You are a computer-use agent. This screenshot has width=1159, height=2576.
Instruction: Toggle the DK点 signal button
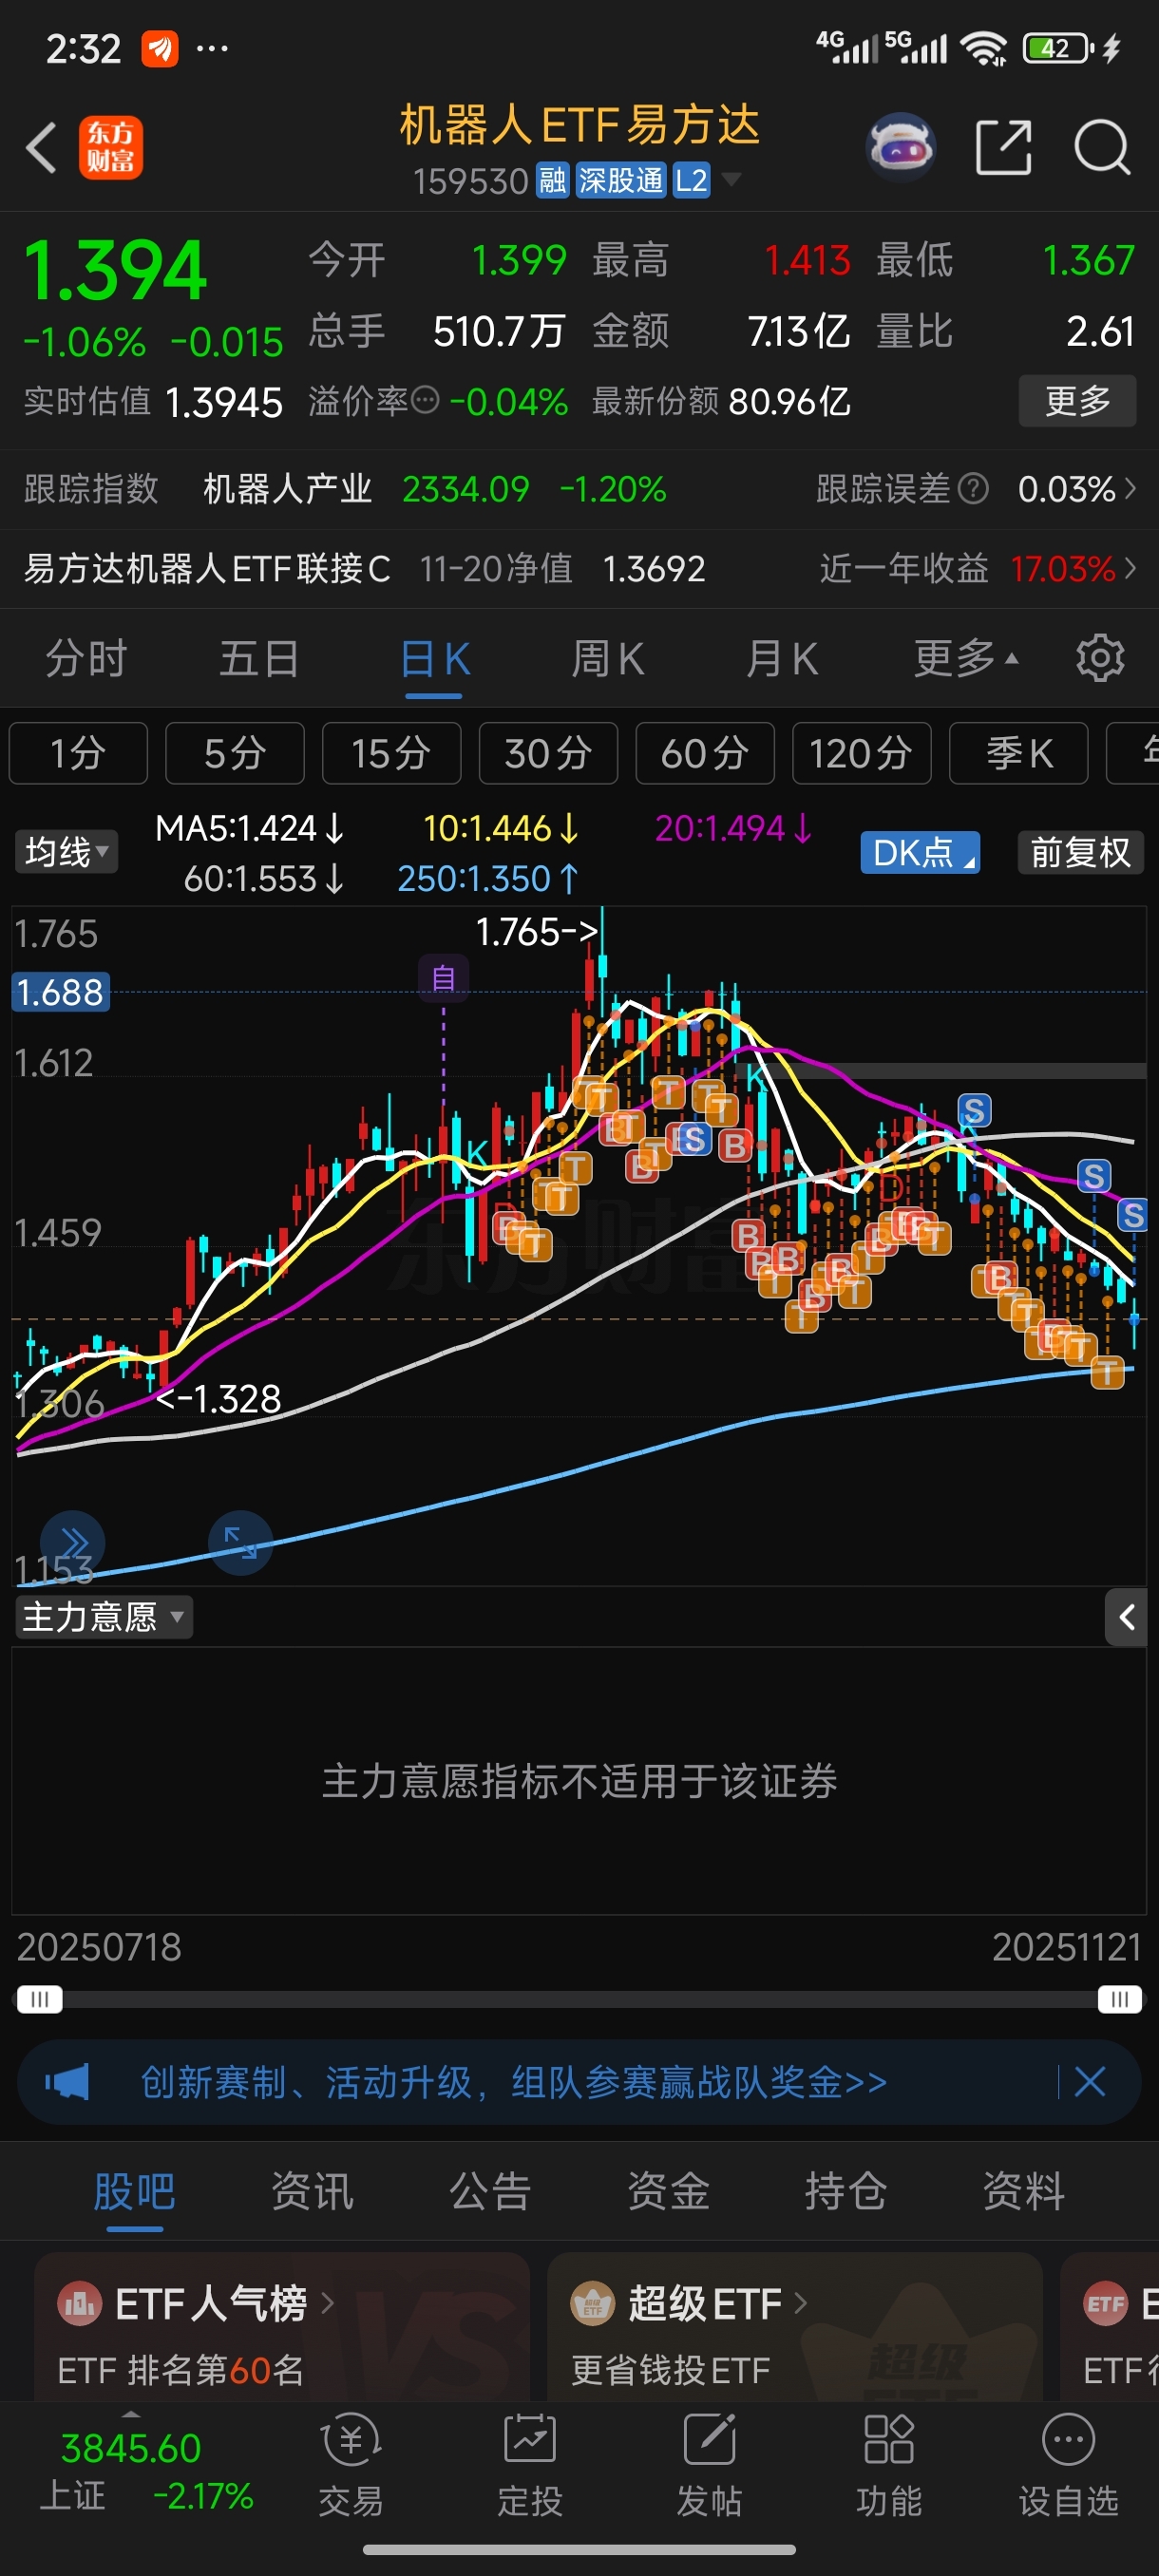pos(920,853)
